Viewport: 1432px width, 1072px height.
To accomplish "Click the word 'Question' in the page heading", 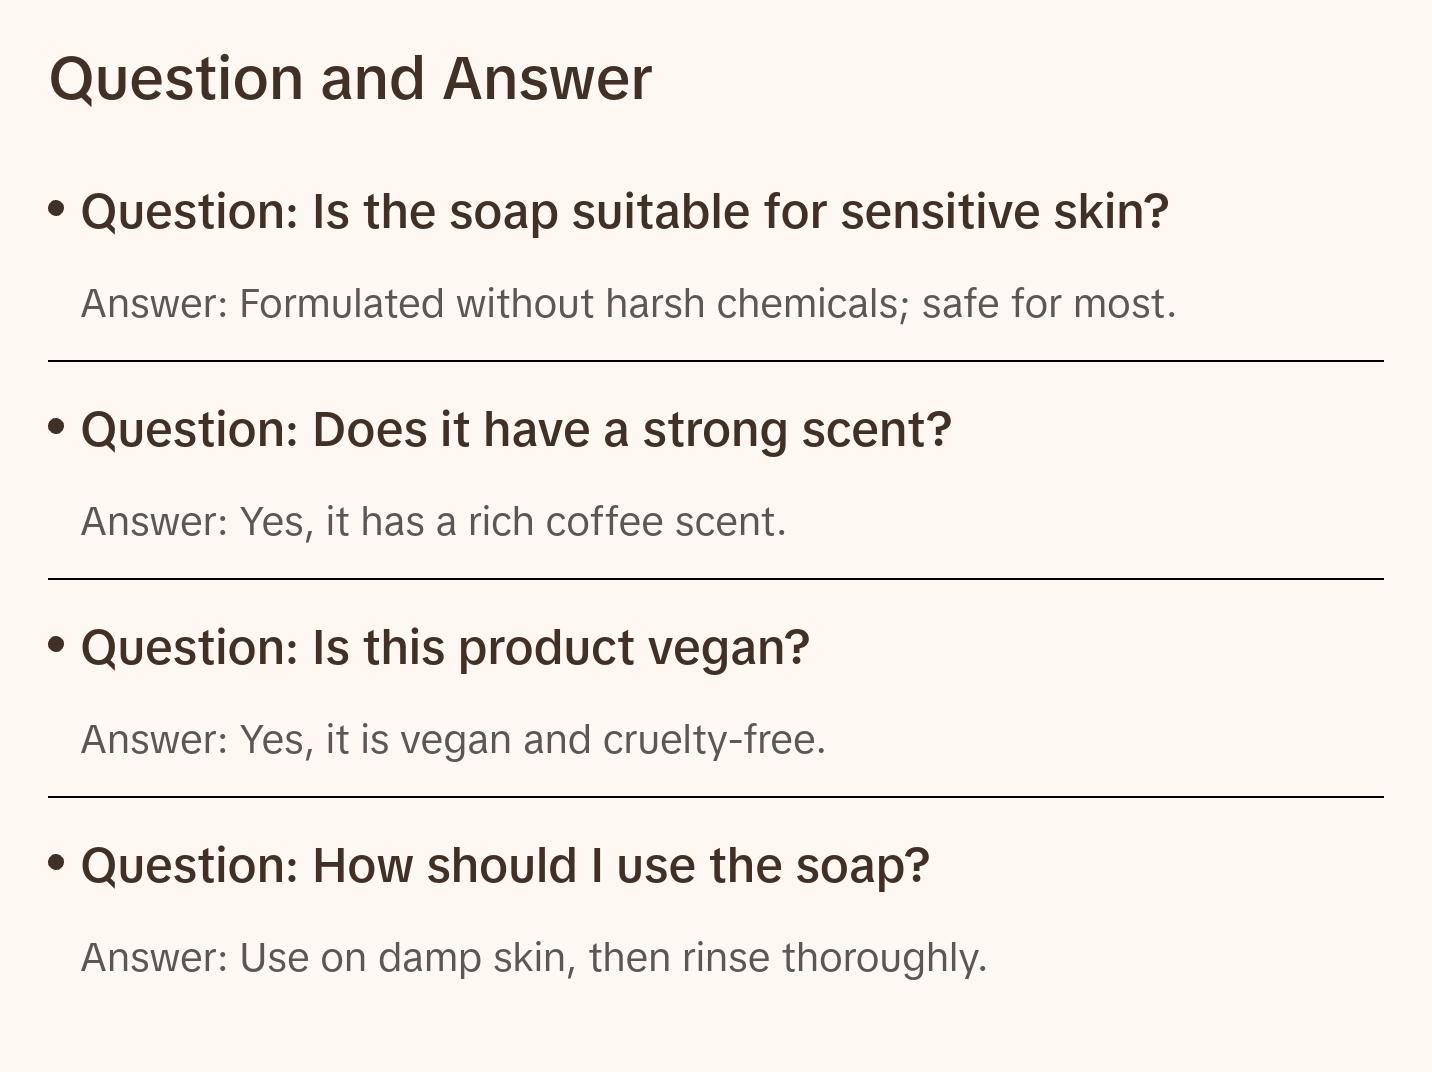I will pos(176,78).
